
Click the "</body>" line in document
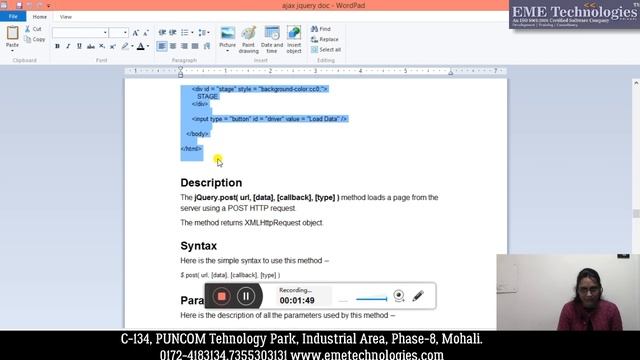coord(198,134)
